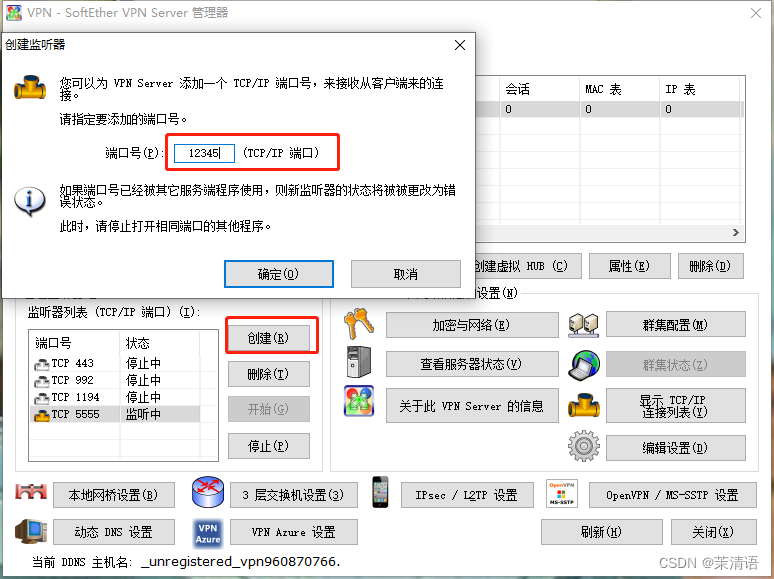Viewport: 774px width, 579px height.
Task: Open 显示 TCP/IP 连接列表(Y)
Action: tap(675, 405)
